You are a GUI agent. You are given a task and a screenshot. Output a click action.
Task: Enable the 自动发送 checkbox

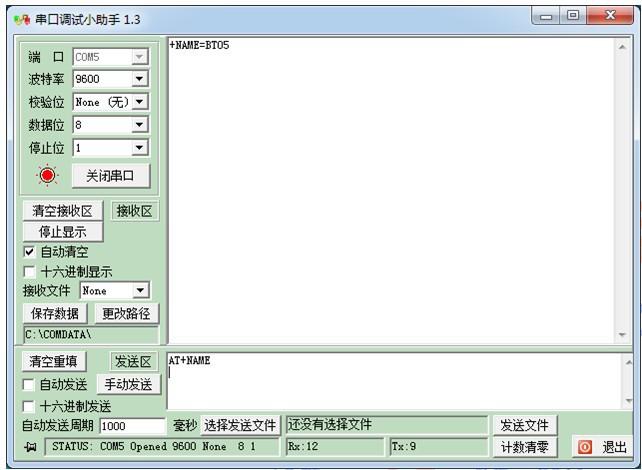[28, 384]
